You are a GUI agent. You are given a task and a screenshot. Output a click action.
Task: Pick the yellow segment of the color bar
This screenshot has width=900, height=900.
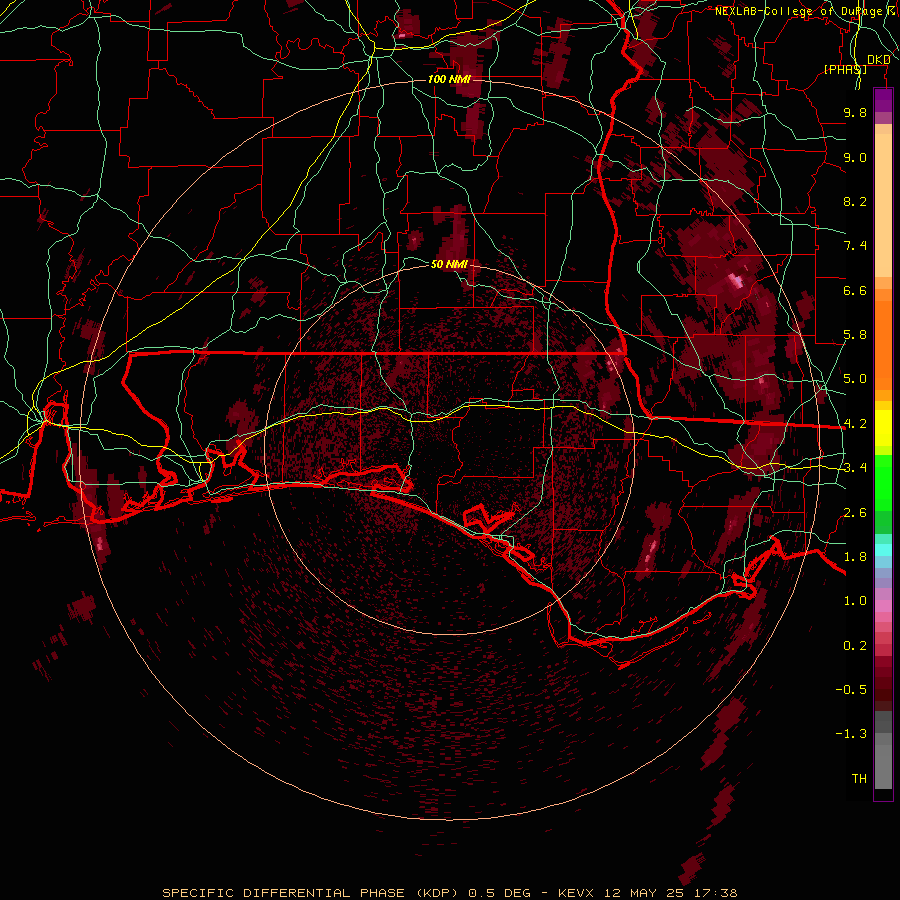(x=883, y=428)
